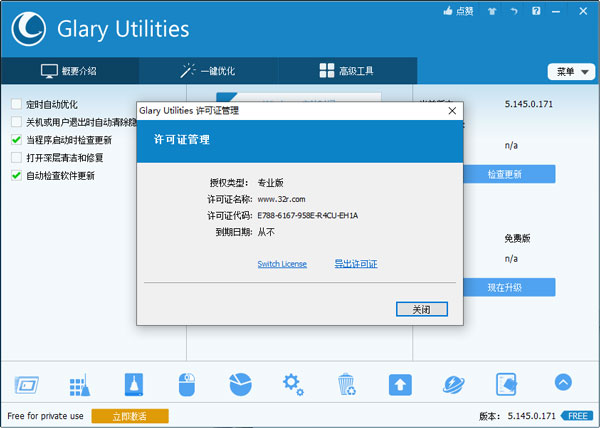Open the gears process manager icon
Image resolution: width=600 pixels, height=428 pixels.
tap(293, 385)
